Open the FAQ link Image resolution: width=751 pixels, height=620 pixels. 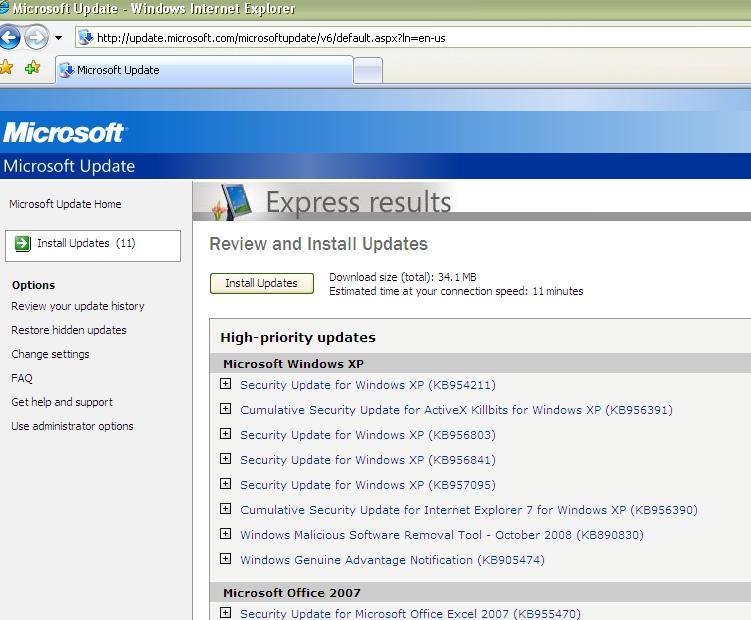pyautogui.click(x=22, y=378)
